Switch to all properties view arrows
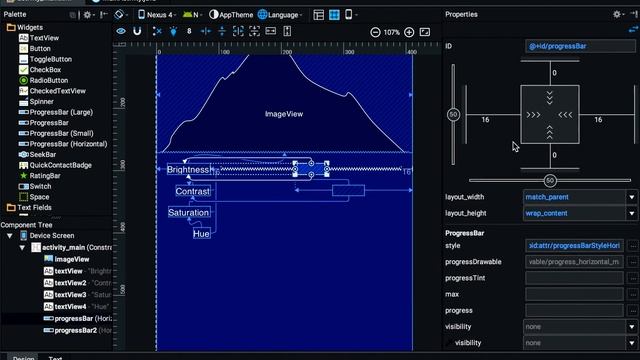640x360 pixels. tap(633, 30)
